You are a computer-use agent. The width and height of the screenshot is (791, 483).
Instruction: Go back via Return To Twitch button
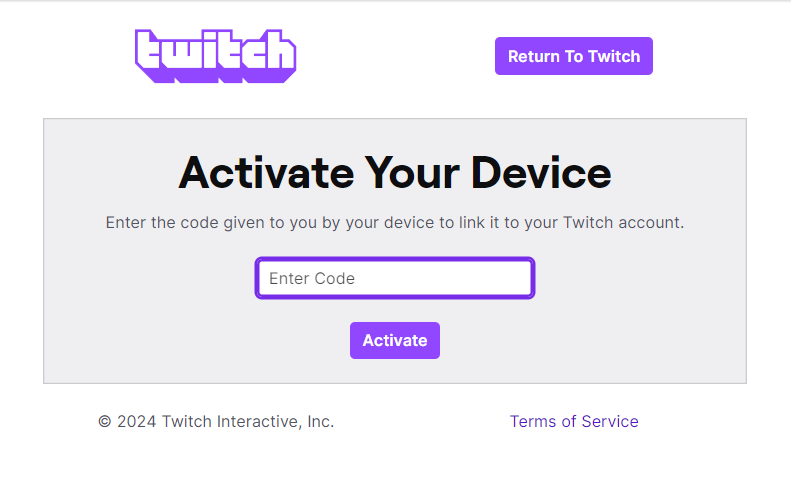coord(574,56)
